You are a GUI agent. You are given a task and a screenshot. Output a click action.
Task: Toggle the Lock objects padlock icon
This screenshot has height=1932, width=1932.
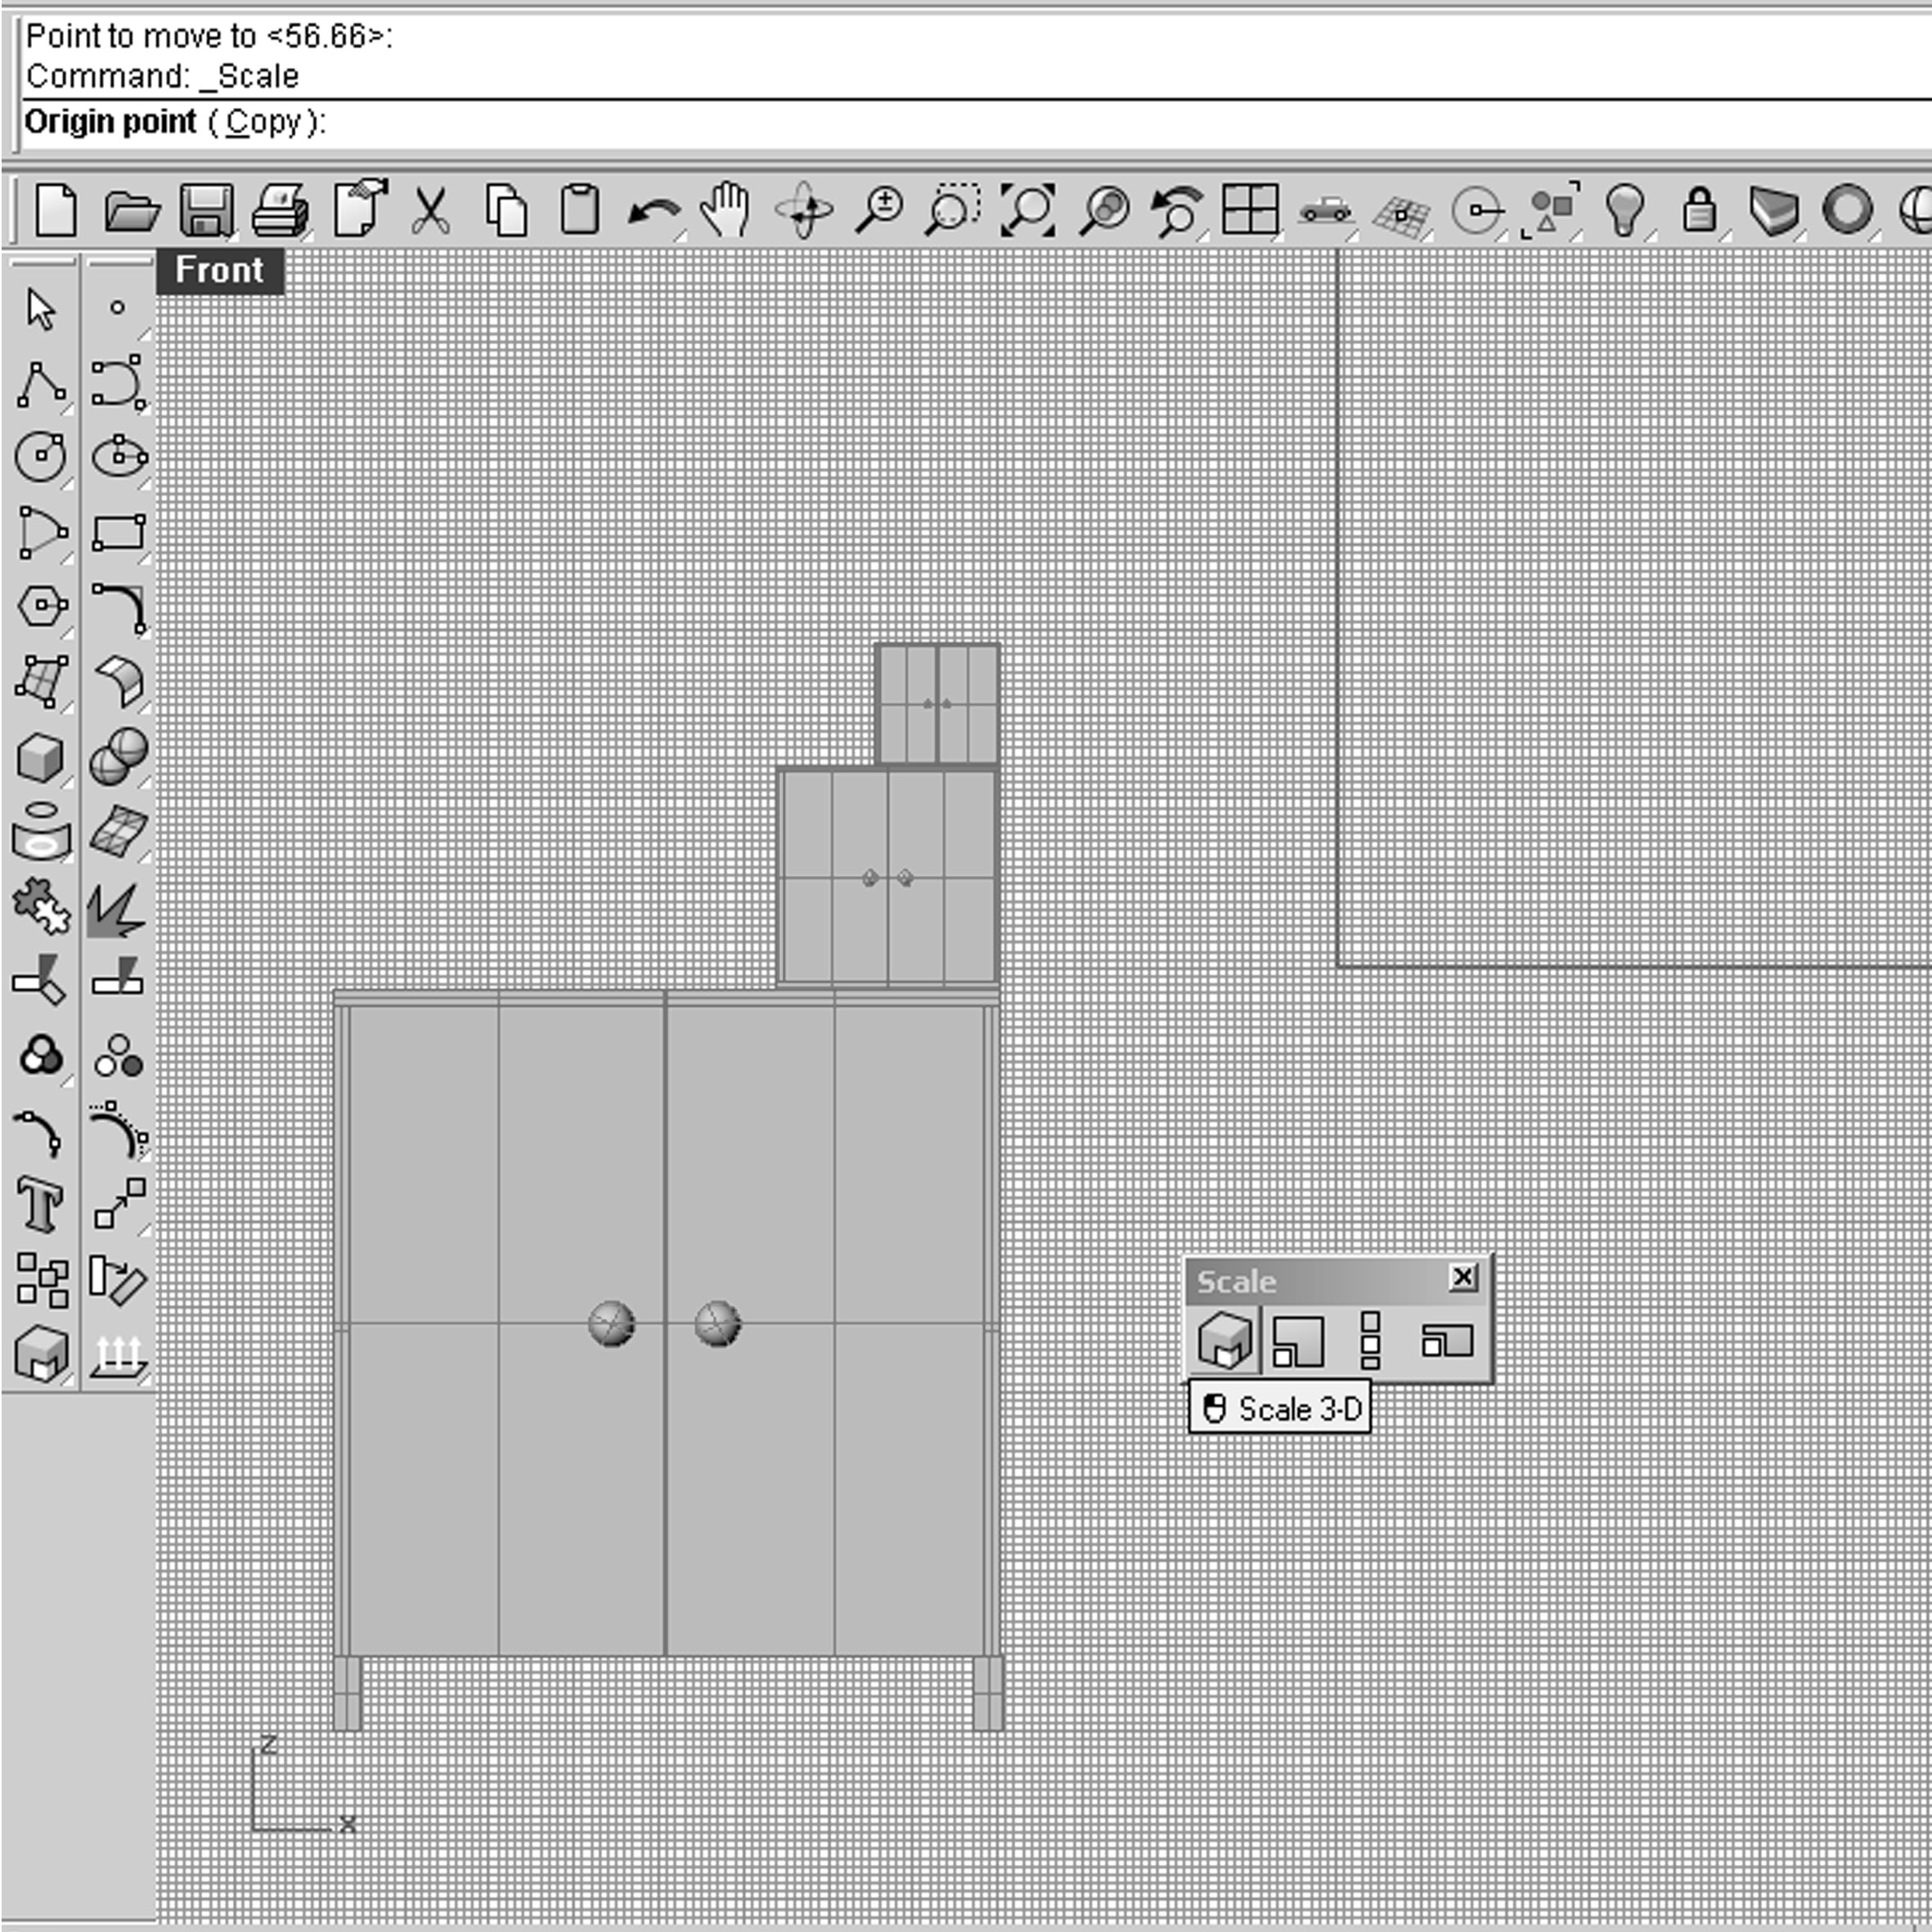[x=1699, y=211]
